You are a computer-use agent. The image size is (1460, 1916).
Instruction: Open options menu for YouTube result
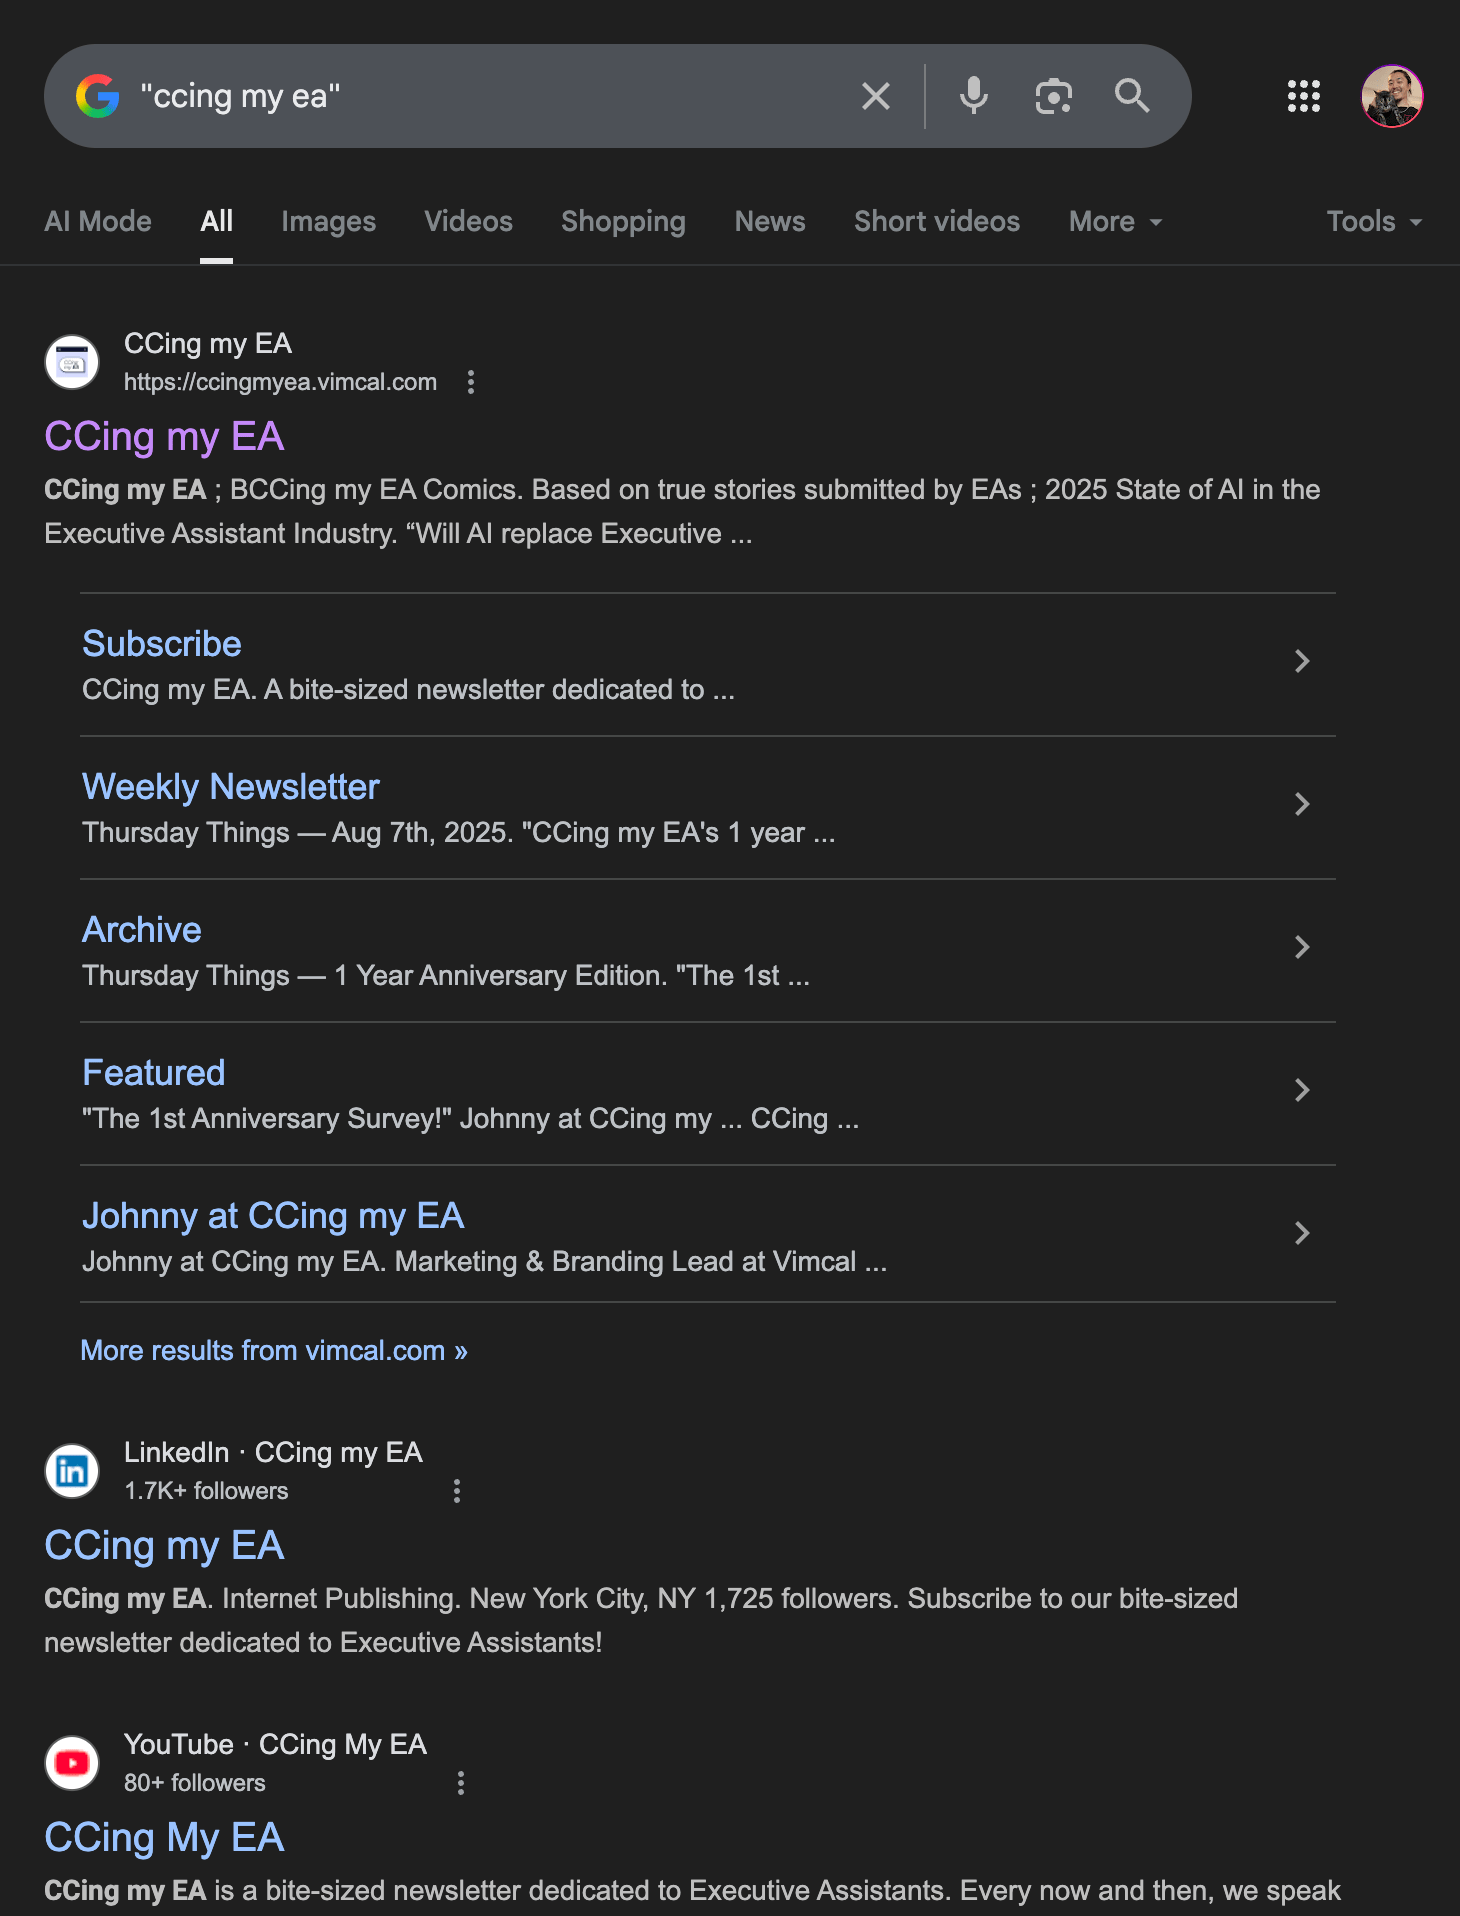pyautogui.click(x=461, y=1783)
